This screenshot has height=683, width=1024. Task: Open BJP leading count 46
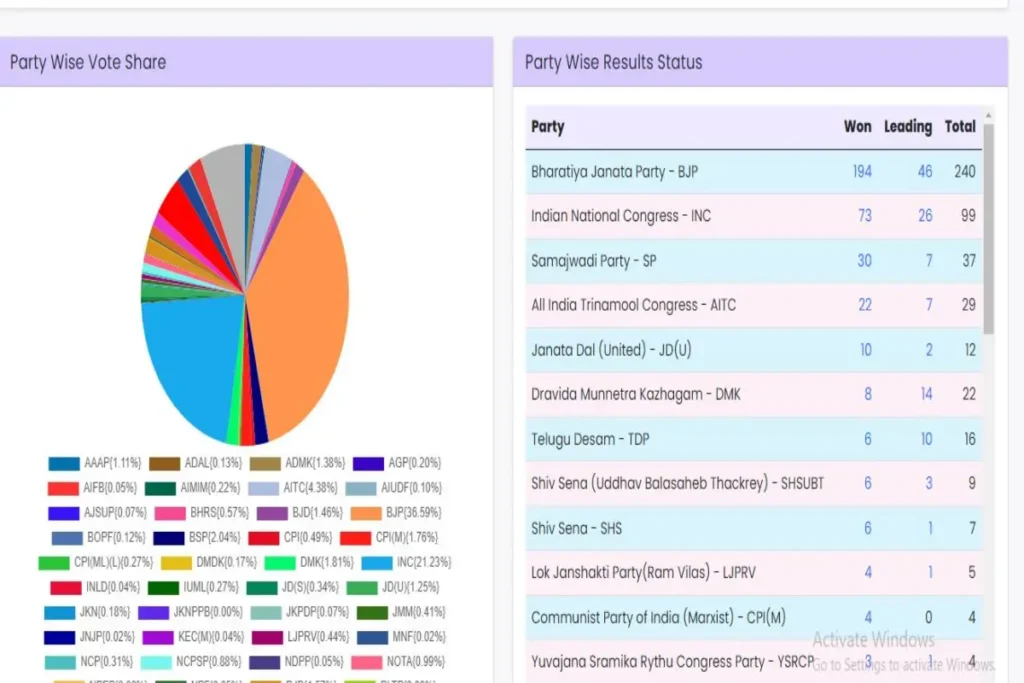pos(925,172)
